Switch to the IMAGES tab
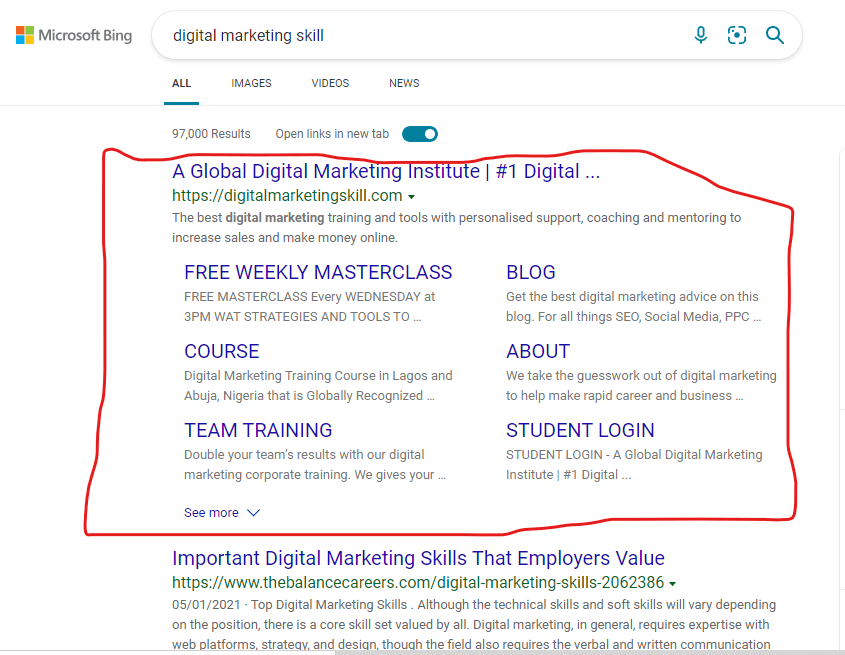Viewport: 845px width, 655px height. (251, 83)
